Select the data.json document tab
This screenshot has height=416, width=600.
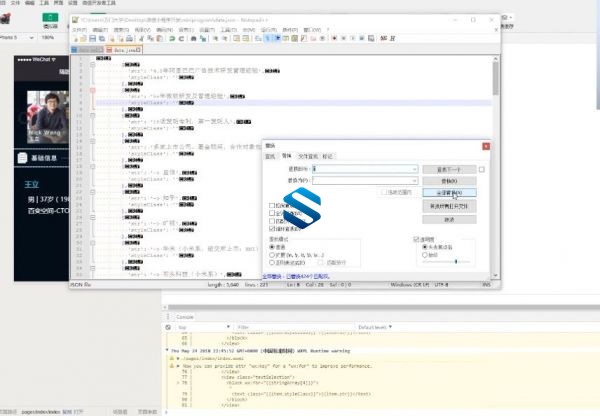click(x=124, y=50)
